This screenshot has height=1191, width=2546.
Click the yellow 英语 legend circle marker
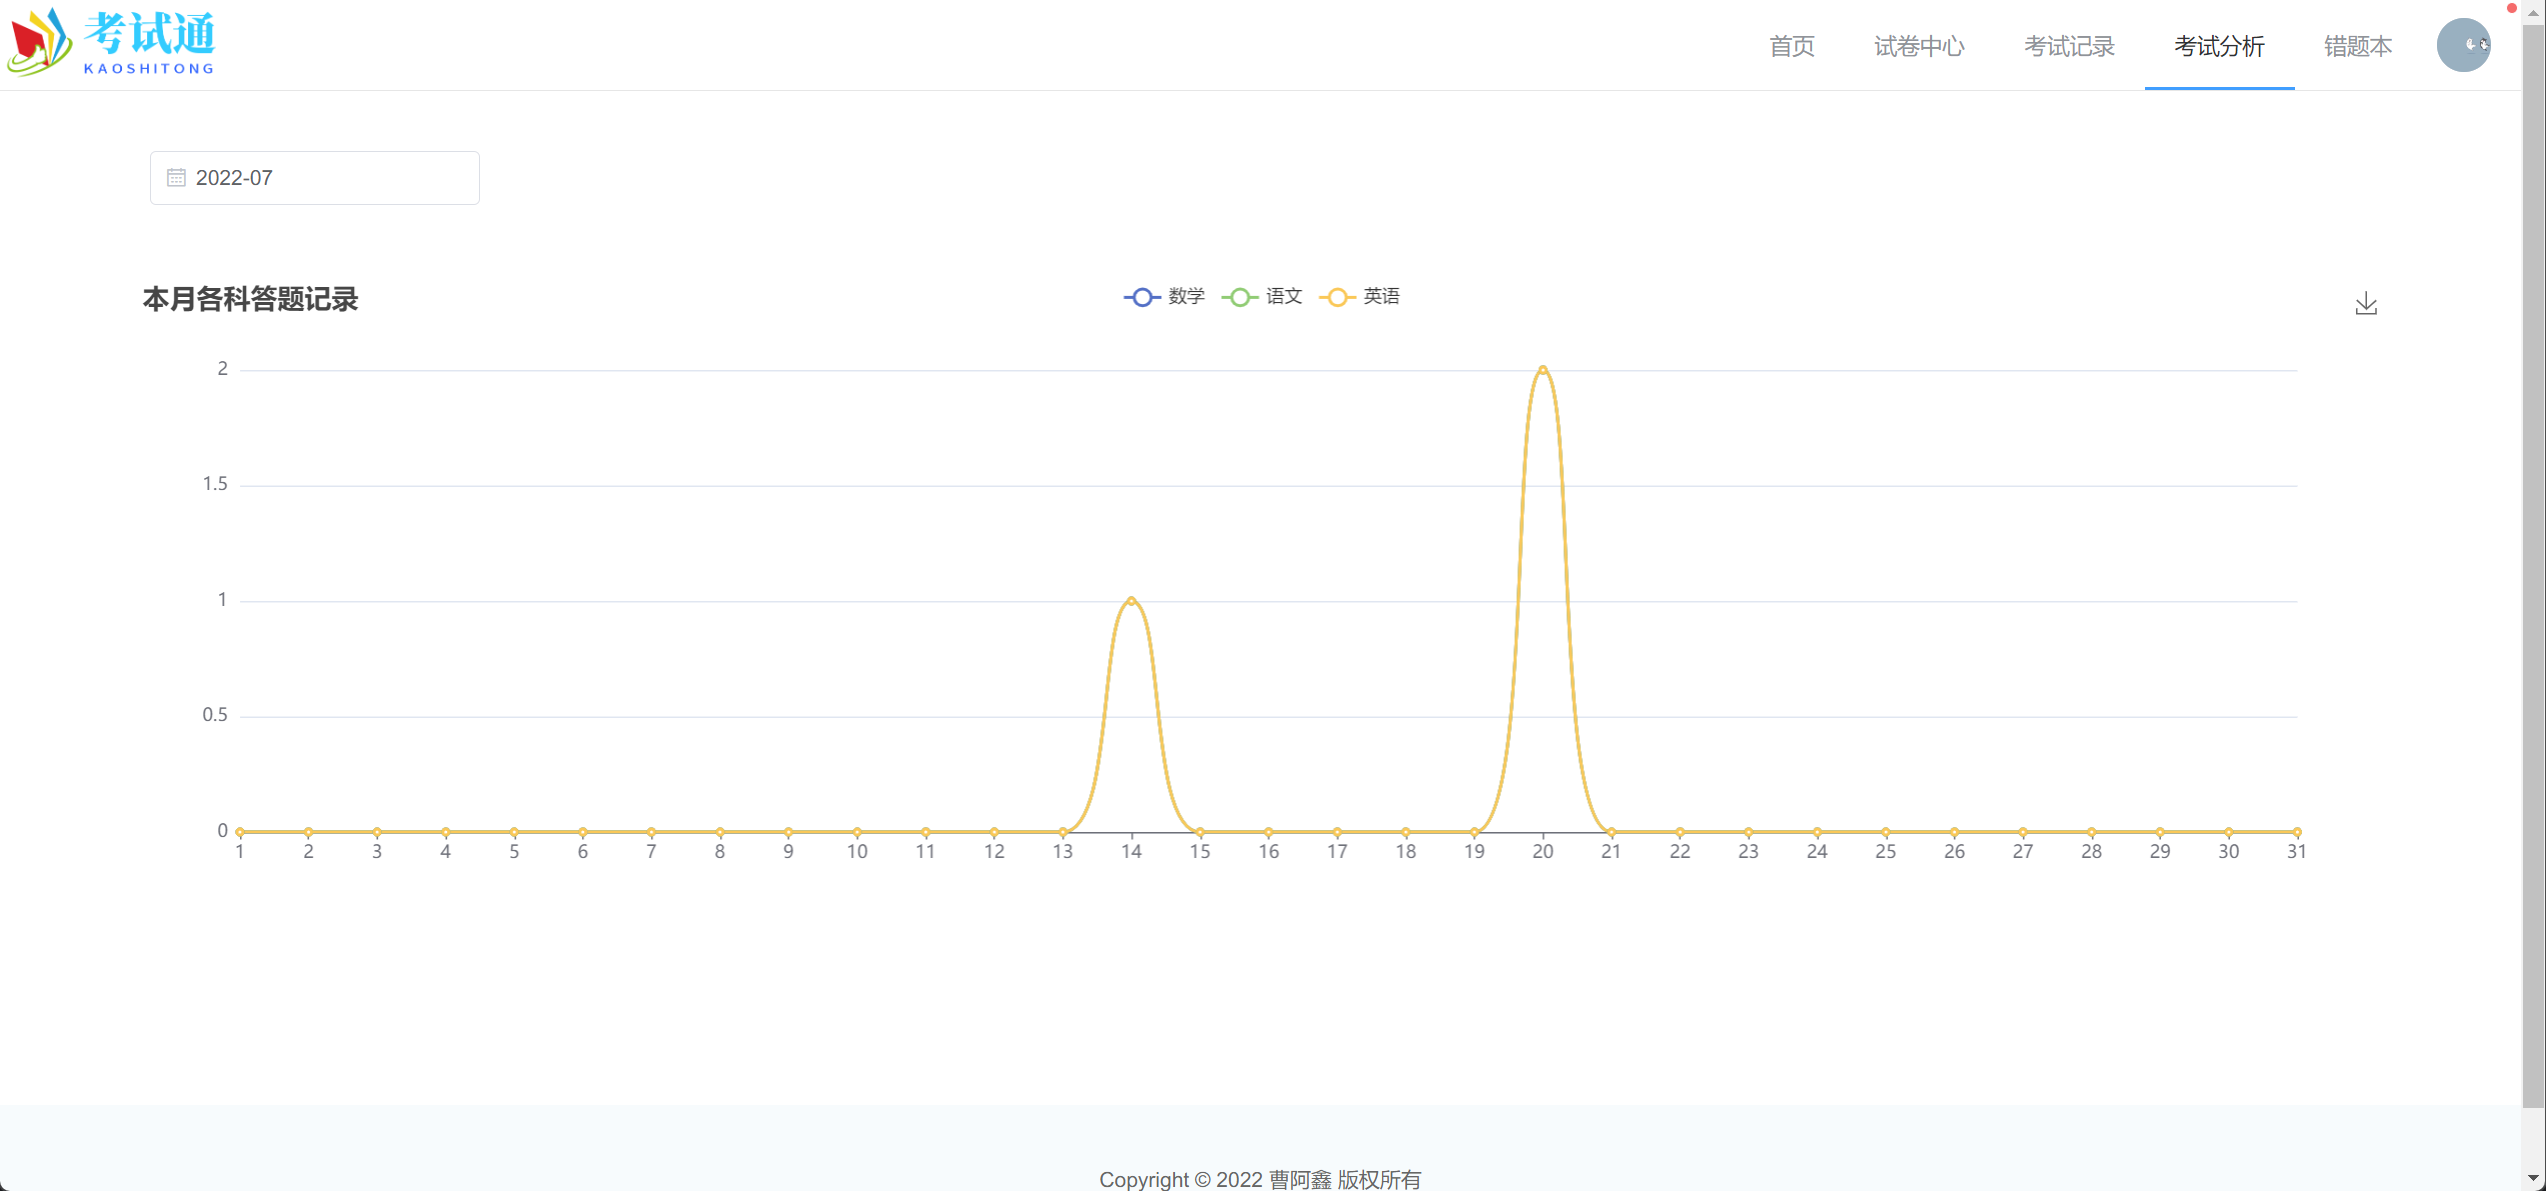click(1337, 296)
